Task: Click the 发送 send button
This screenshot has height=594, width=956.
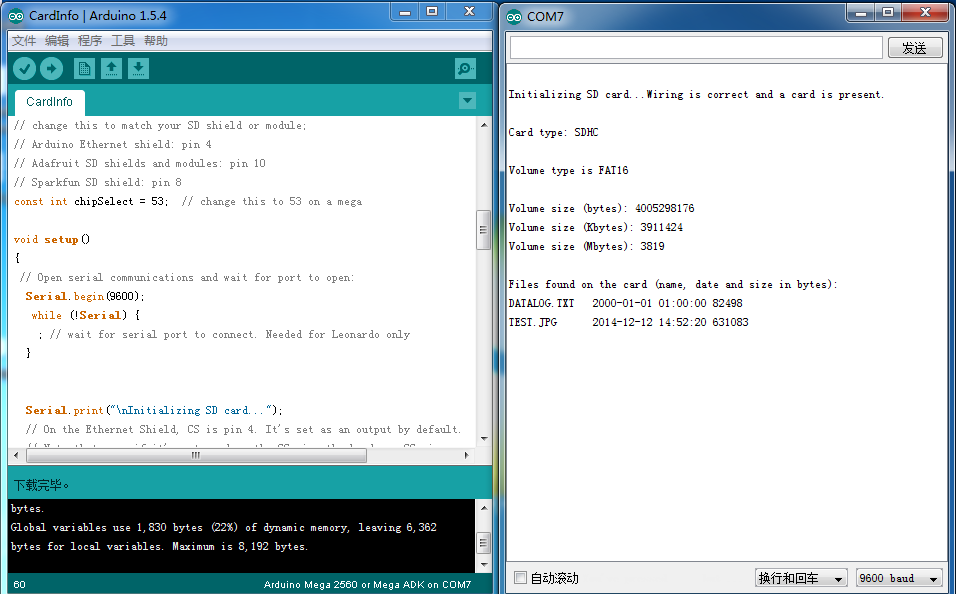Action: pos(915,48)
